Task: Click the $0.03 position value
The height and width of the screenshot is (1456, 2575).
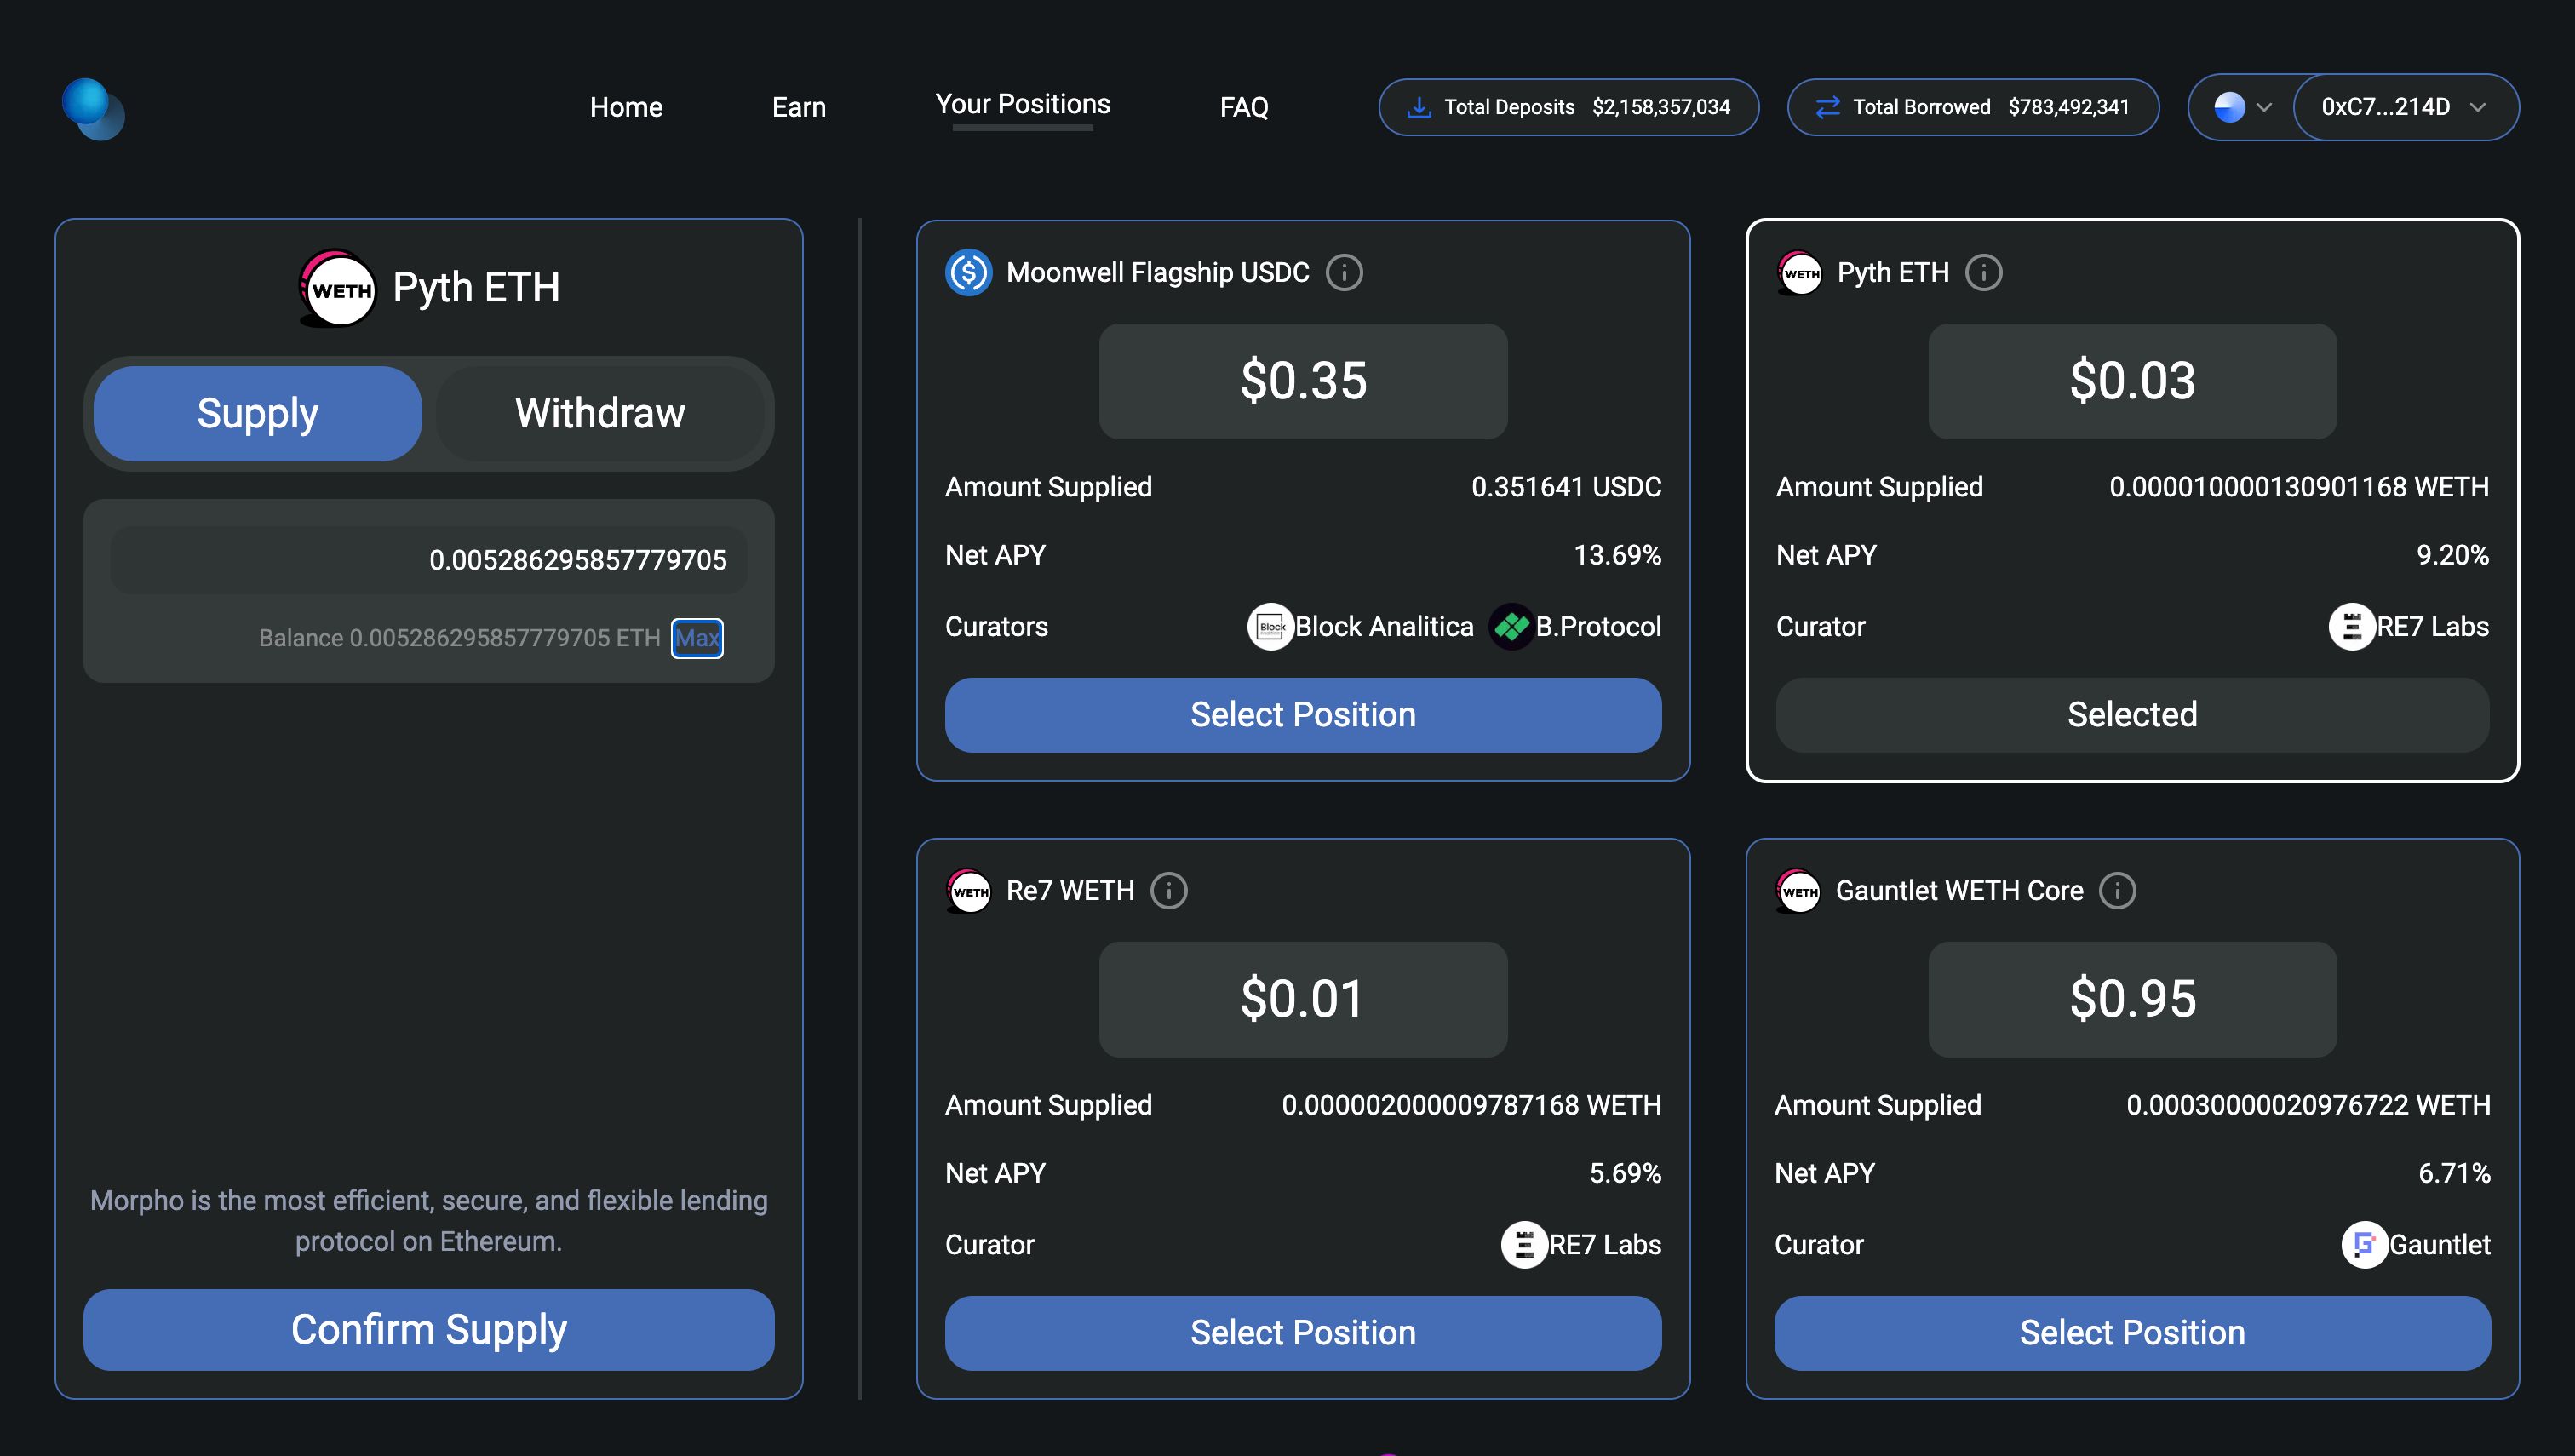Action: tap(2132, 381)
